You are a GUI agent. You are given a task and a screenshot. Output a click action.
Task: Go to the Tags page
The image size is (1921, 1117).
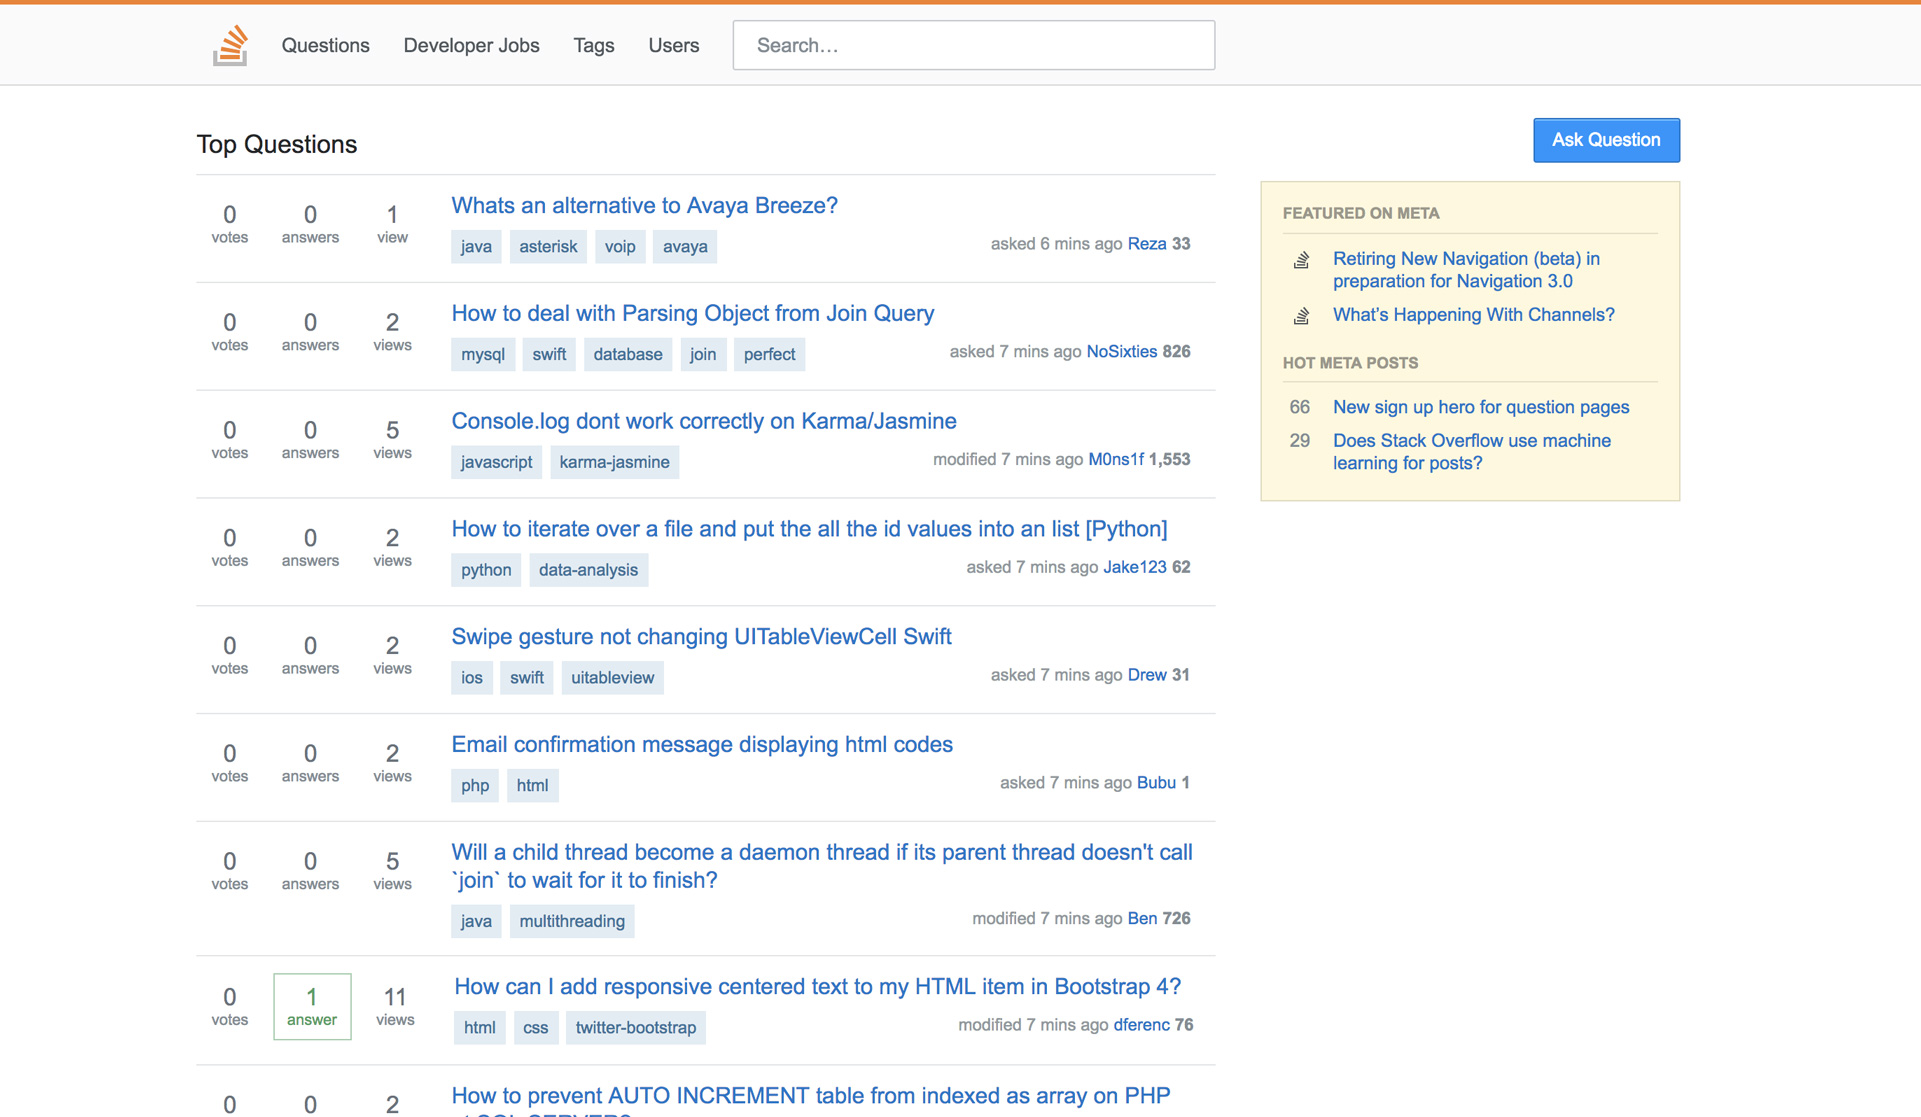click(593, 45)
